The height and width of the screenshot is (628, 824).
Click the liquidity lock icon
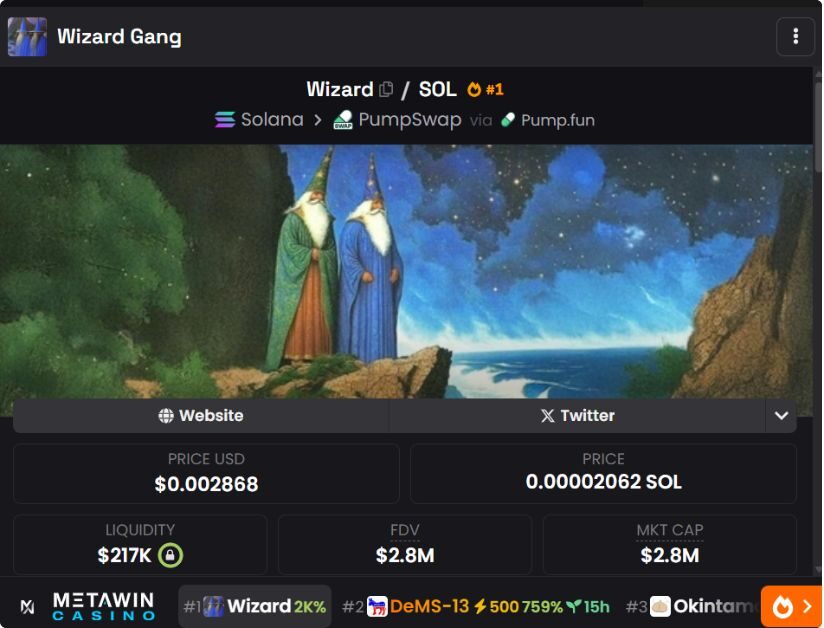[x=170, y=555]
